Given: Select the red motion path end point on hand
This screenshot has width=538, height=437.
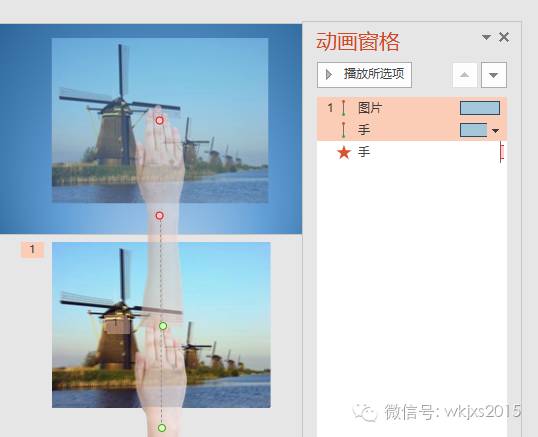Looking at the screenshot, I should 160,120.
